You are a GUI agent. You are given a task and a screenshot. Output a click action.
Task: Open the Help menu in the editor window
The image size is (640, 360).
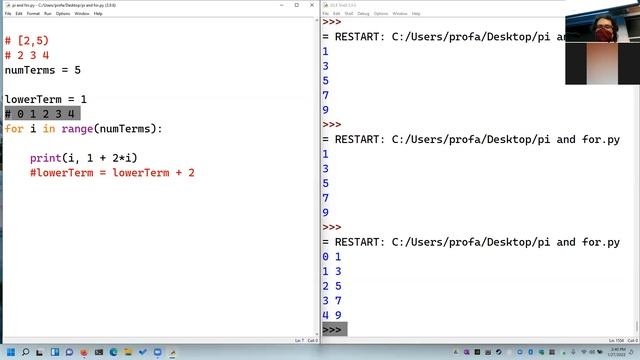pos(98,13)
